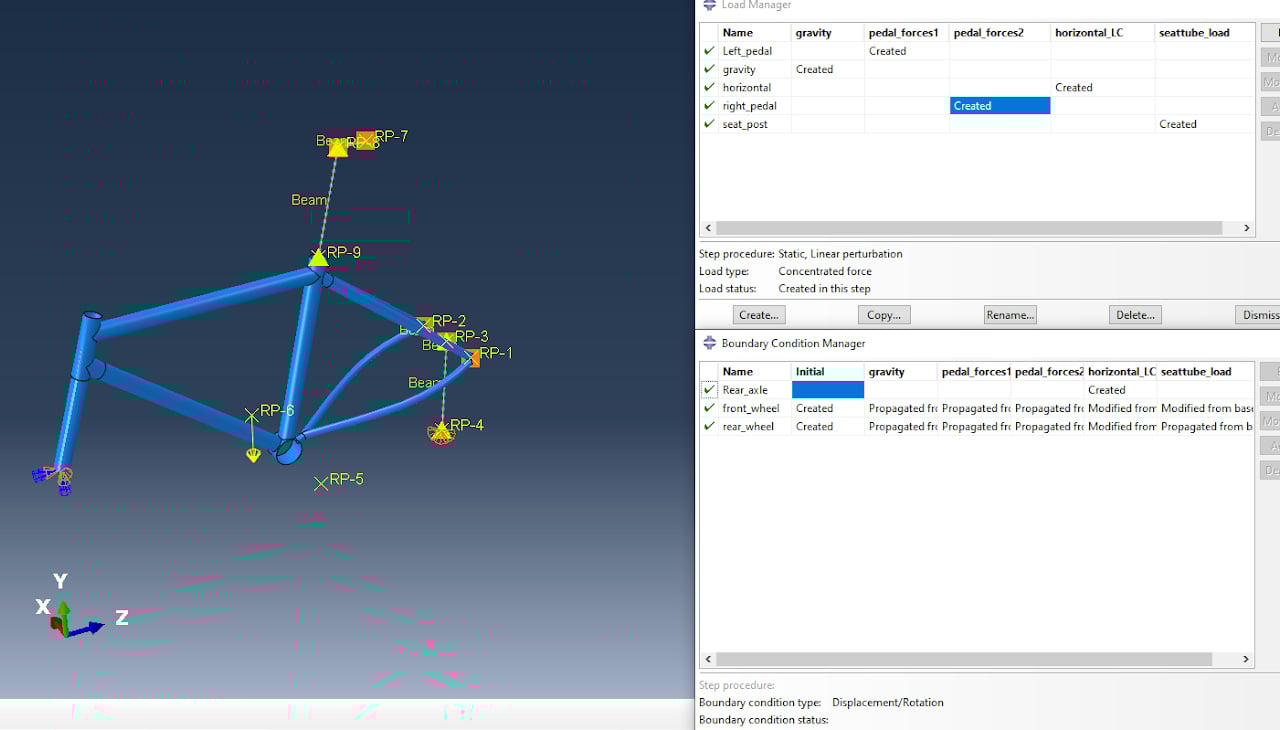Select reference point RP-4 in viewport
Screen dimensions: 1280x730
tap(441, 431)
